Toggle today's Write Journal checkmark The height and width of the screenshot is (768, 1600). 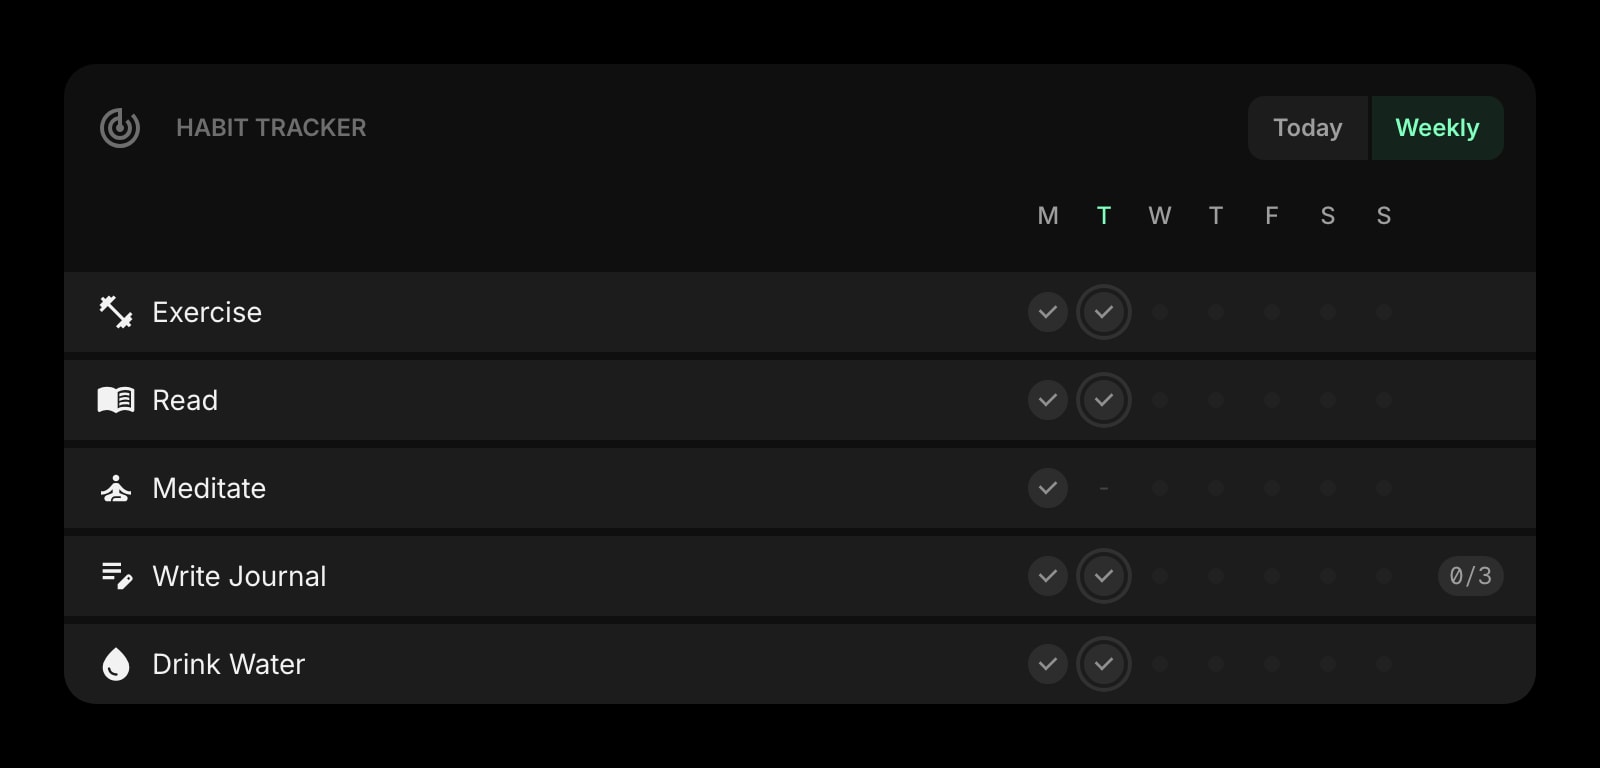pyautogui.click(x=1104, y=576)
